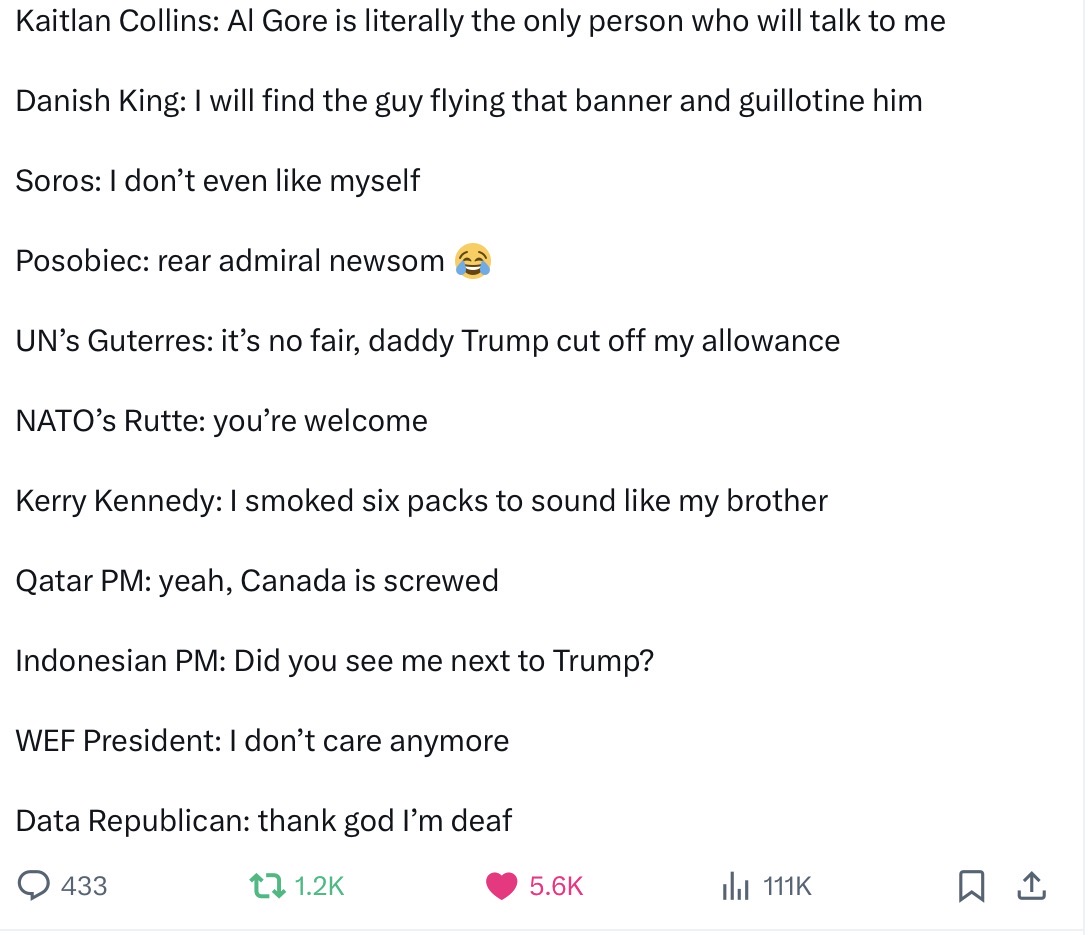This screenshot has height=935, width=1090.
Task: Click the WEF President line
Action: (262, 741)
